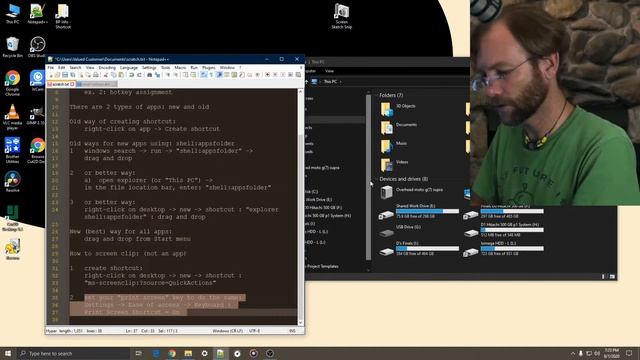Click Notepad++ vertical scrollbar down arrow
Viewport: 640px width, 360px height.
click(300, 322)
